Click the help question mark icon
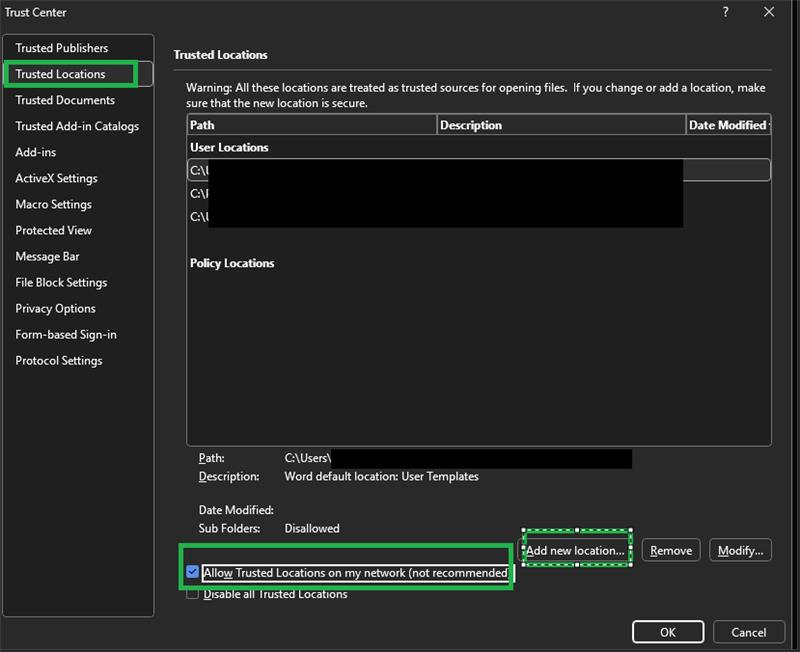This screenshot has width=800, height=652. (726, 12)
